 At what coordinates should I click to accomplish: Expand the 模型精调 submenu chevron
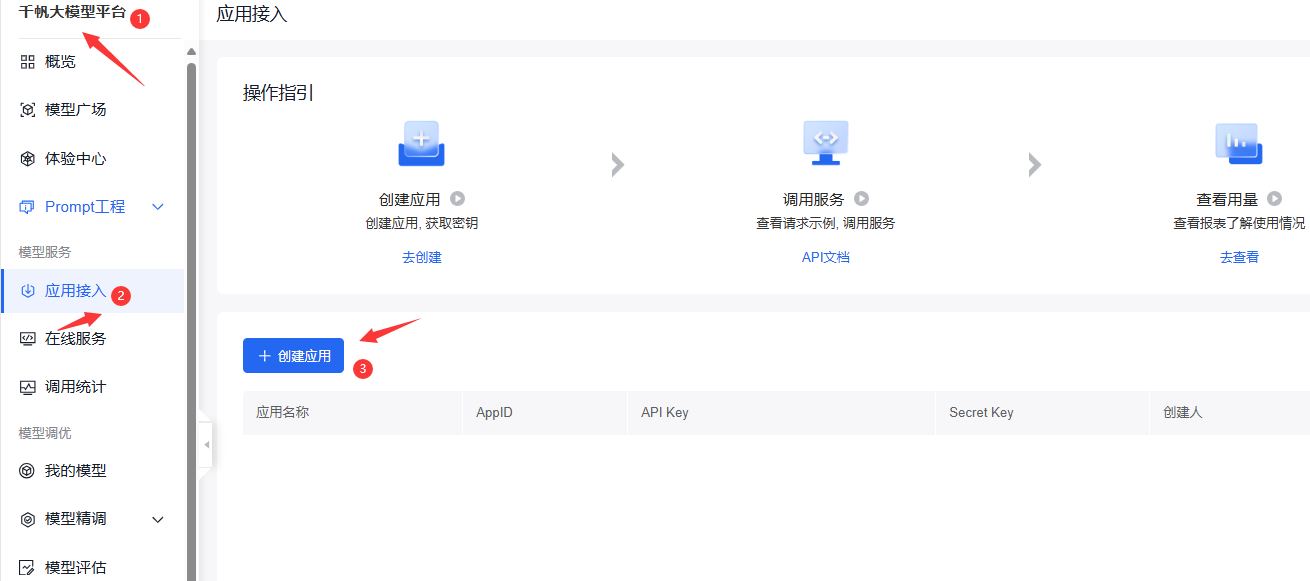pos(157,520)
